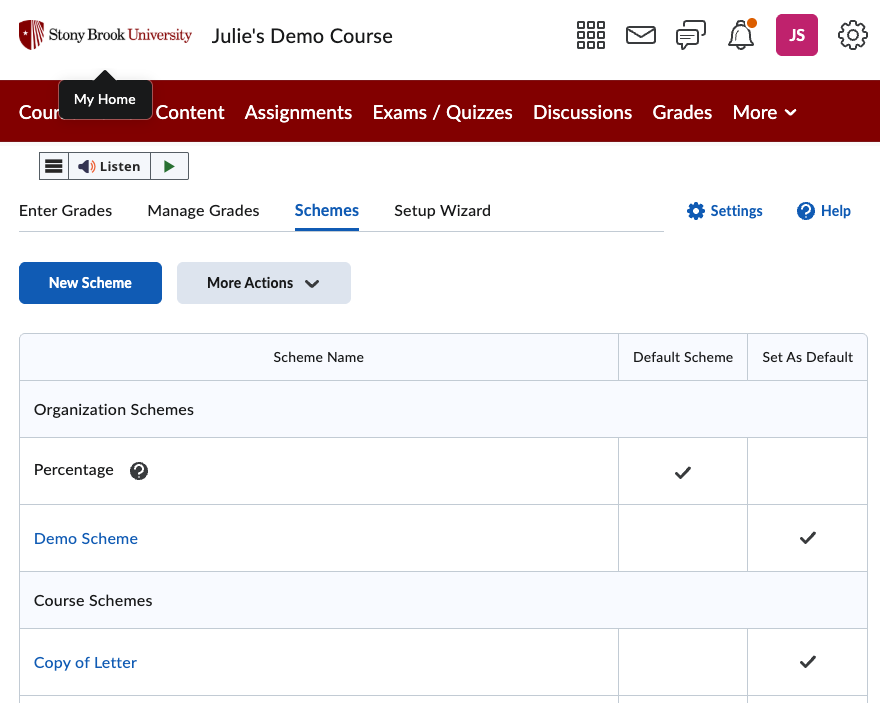This screenshot has width=880, height=703.
Task: Open the JS user profile avatar
Action: 796,35
